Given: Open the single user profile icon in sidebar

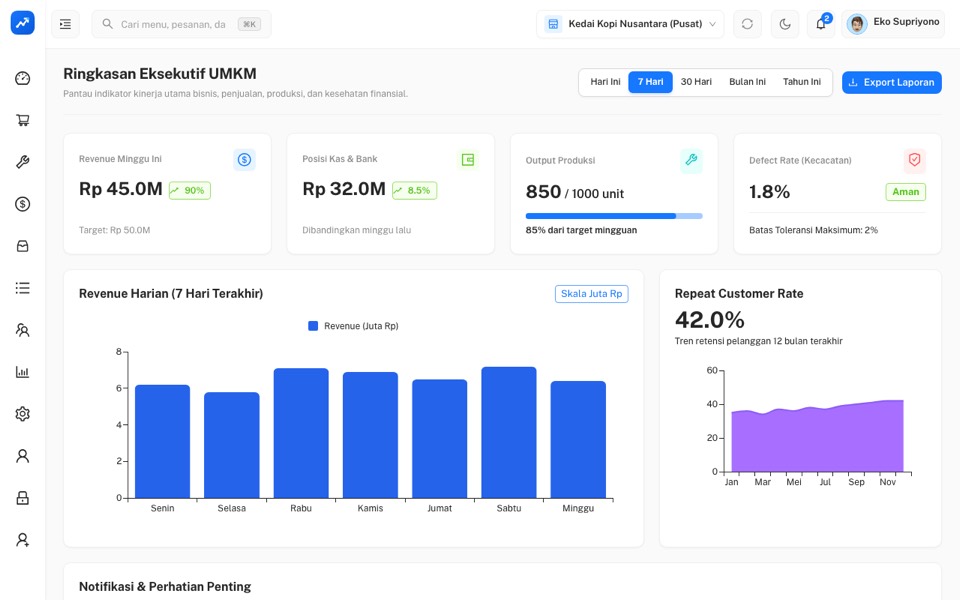Looking at the screenshot, I should click(x=23, y=456).
